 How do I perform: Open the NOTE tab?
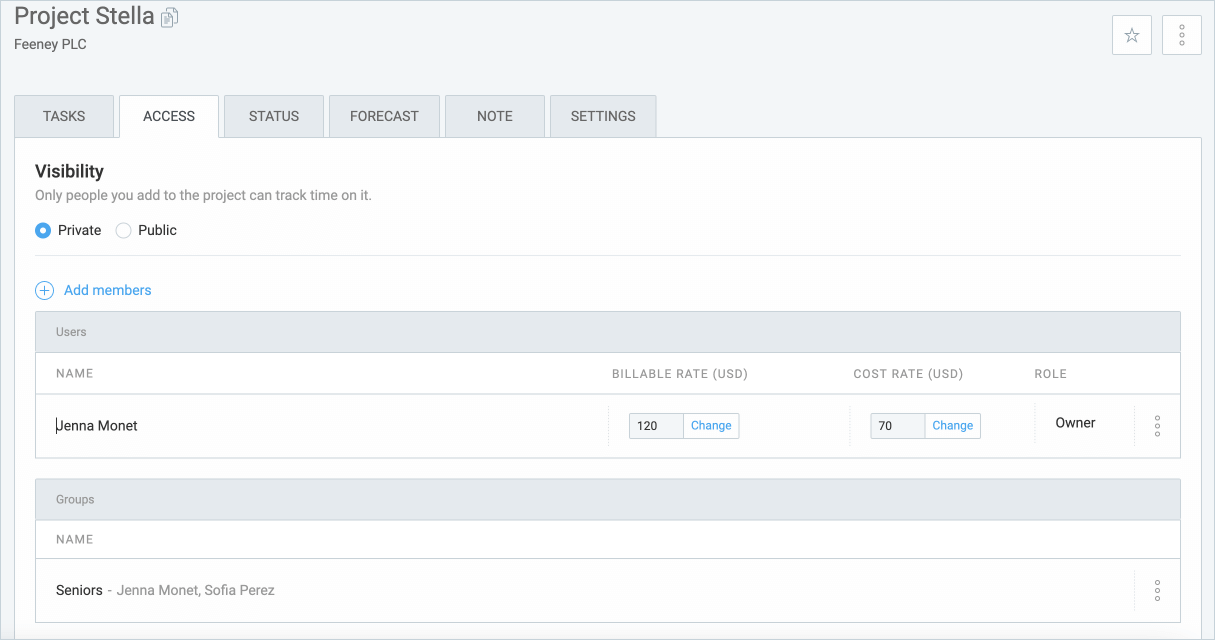click(494, 116)
